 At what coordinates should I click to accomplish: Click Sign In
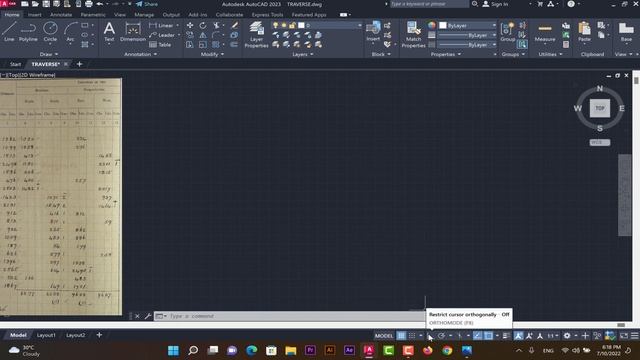click(496, 4)
